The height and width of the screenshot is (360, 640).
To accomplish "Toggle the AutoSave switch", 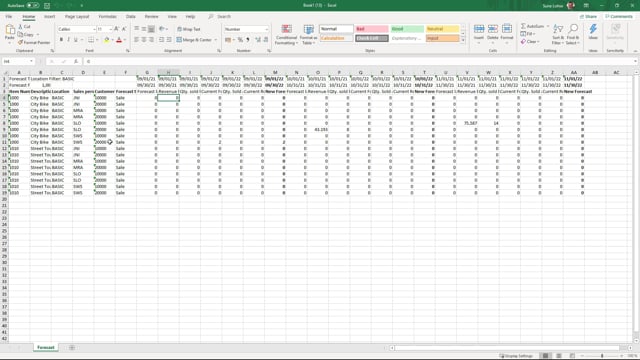I will (33, 6).
